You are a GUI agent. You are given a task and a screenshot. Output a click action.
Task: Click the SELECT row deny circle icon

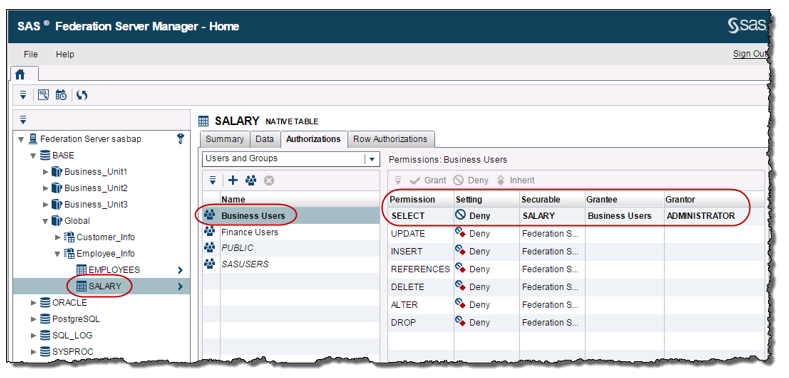point(460,215)
